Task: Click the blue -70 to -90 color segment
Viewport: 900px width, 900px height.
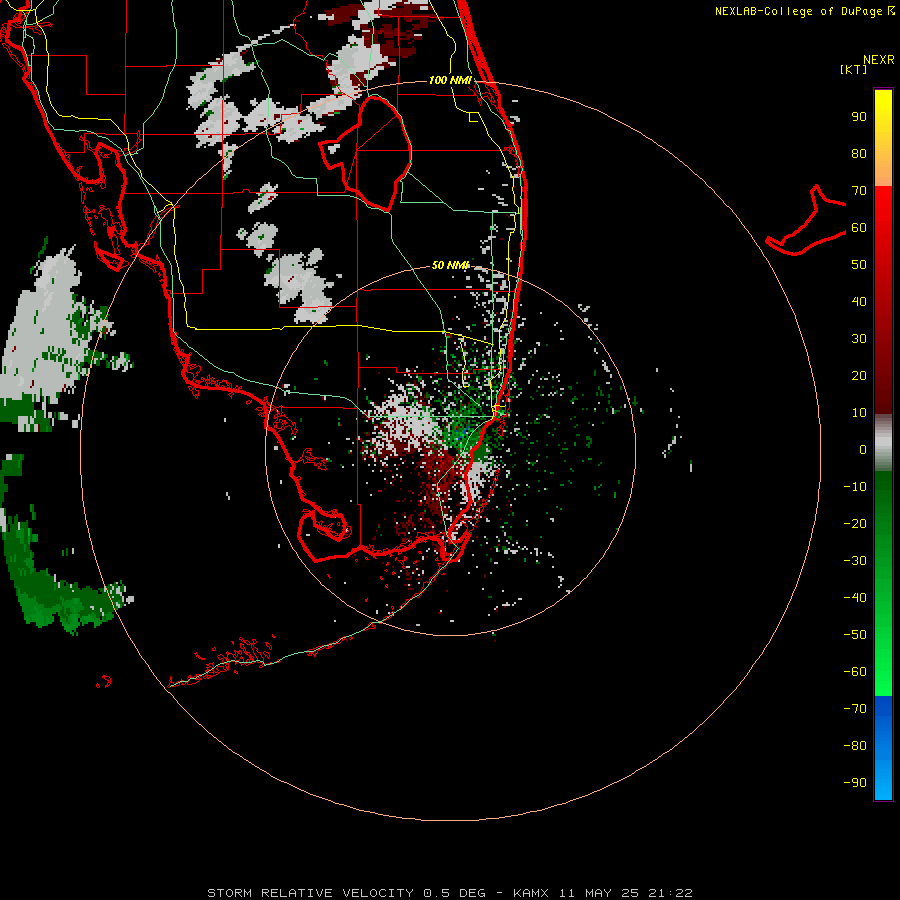Action: coord(883,748)
